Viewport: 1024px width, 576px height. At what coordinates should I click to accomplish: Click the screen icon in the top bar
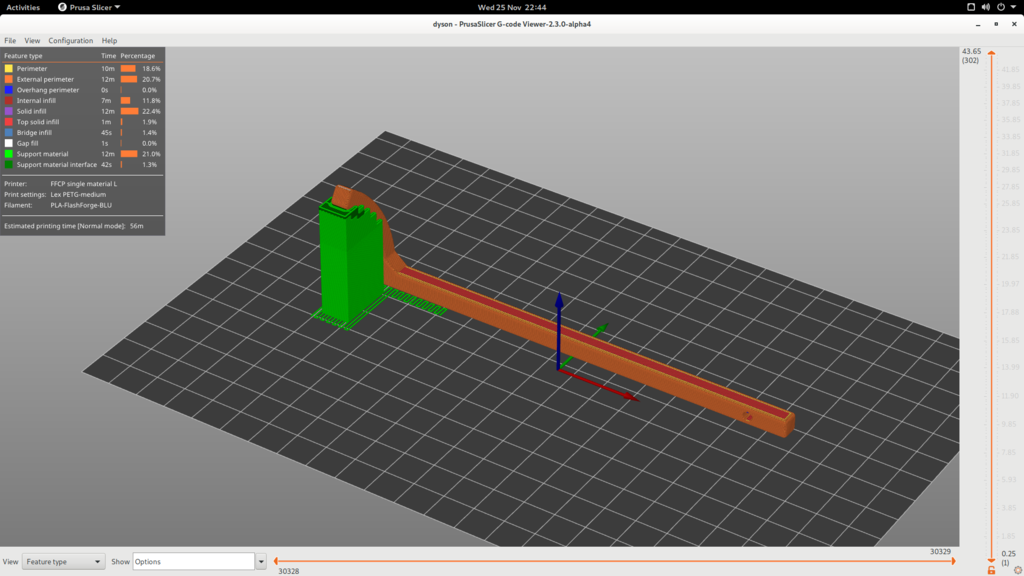pyautogui.click(x=971, y=7)
